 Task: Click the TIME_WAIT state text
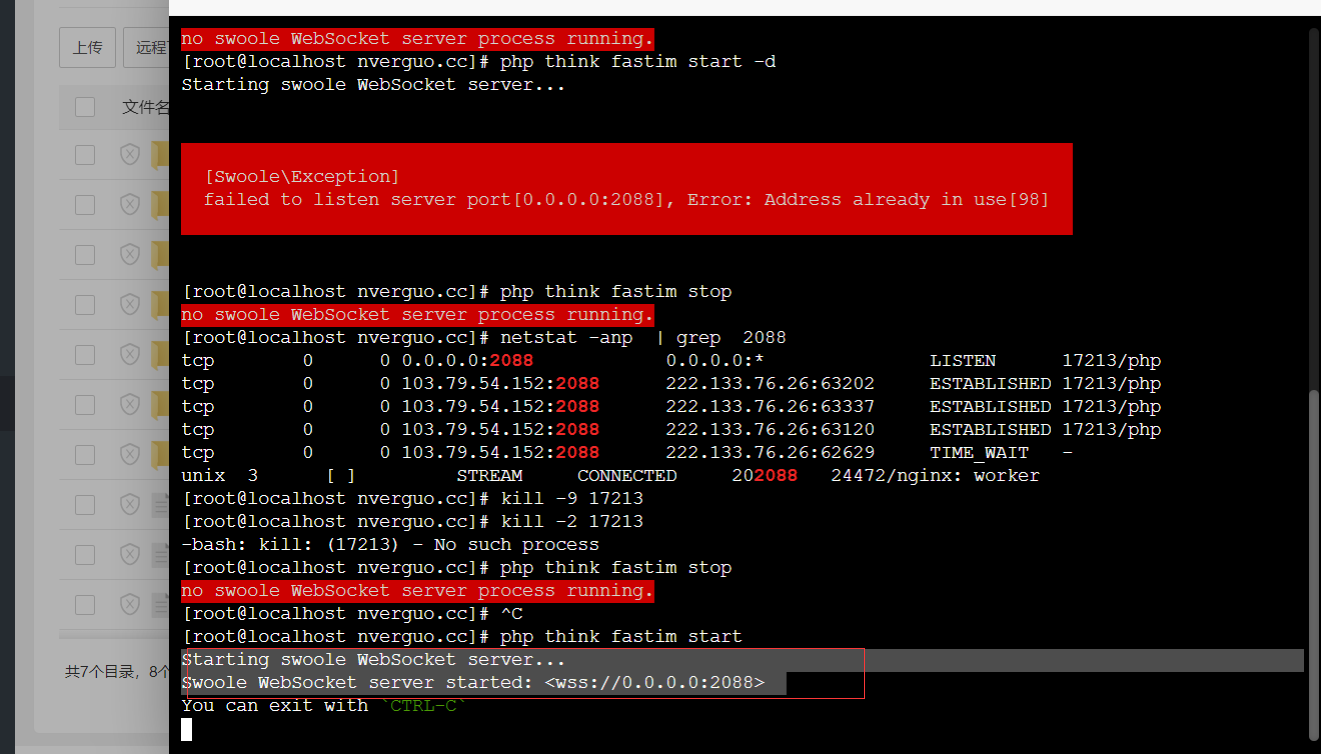(979, 453)
